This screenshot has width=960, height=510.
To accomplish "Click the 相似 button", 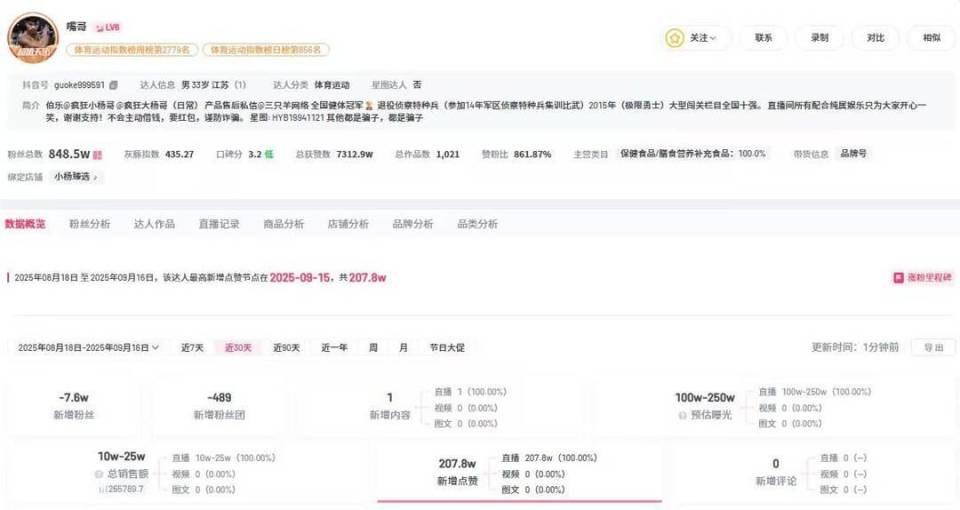I will (x=932, y=38).
